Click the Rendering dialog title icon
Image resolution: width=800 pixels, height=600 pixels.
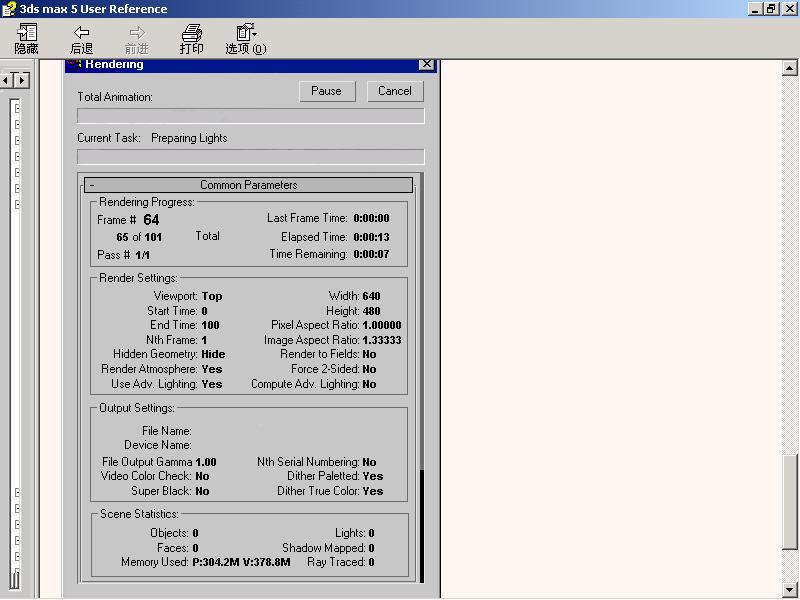[75, 64]
